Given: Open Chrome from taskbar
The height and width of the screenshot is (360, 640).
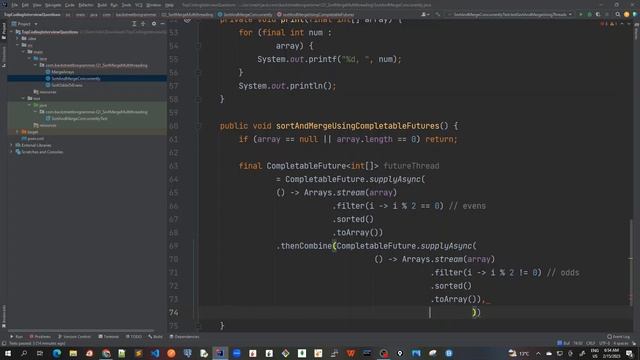Looking at the screenshot, I should click(106, 353).
